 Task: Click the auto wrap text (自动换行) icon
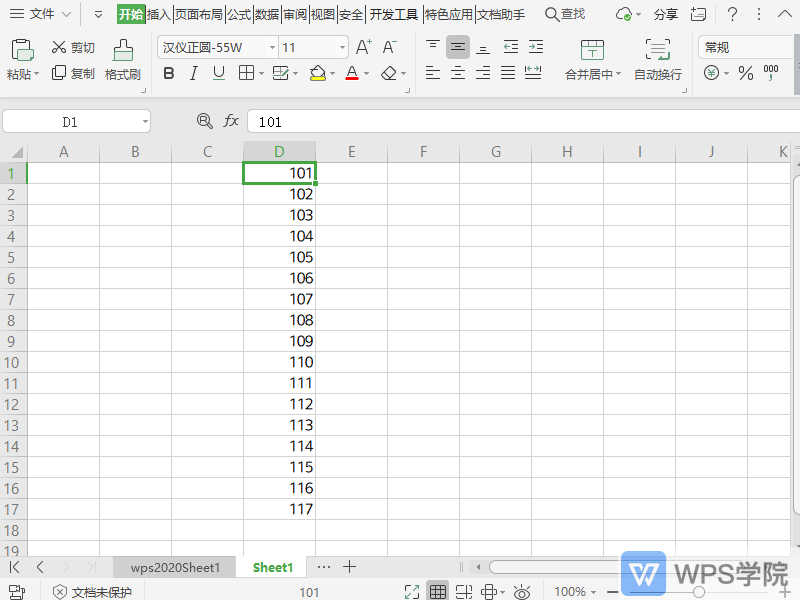tap(657, 51)
